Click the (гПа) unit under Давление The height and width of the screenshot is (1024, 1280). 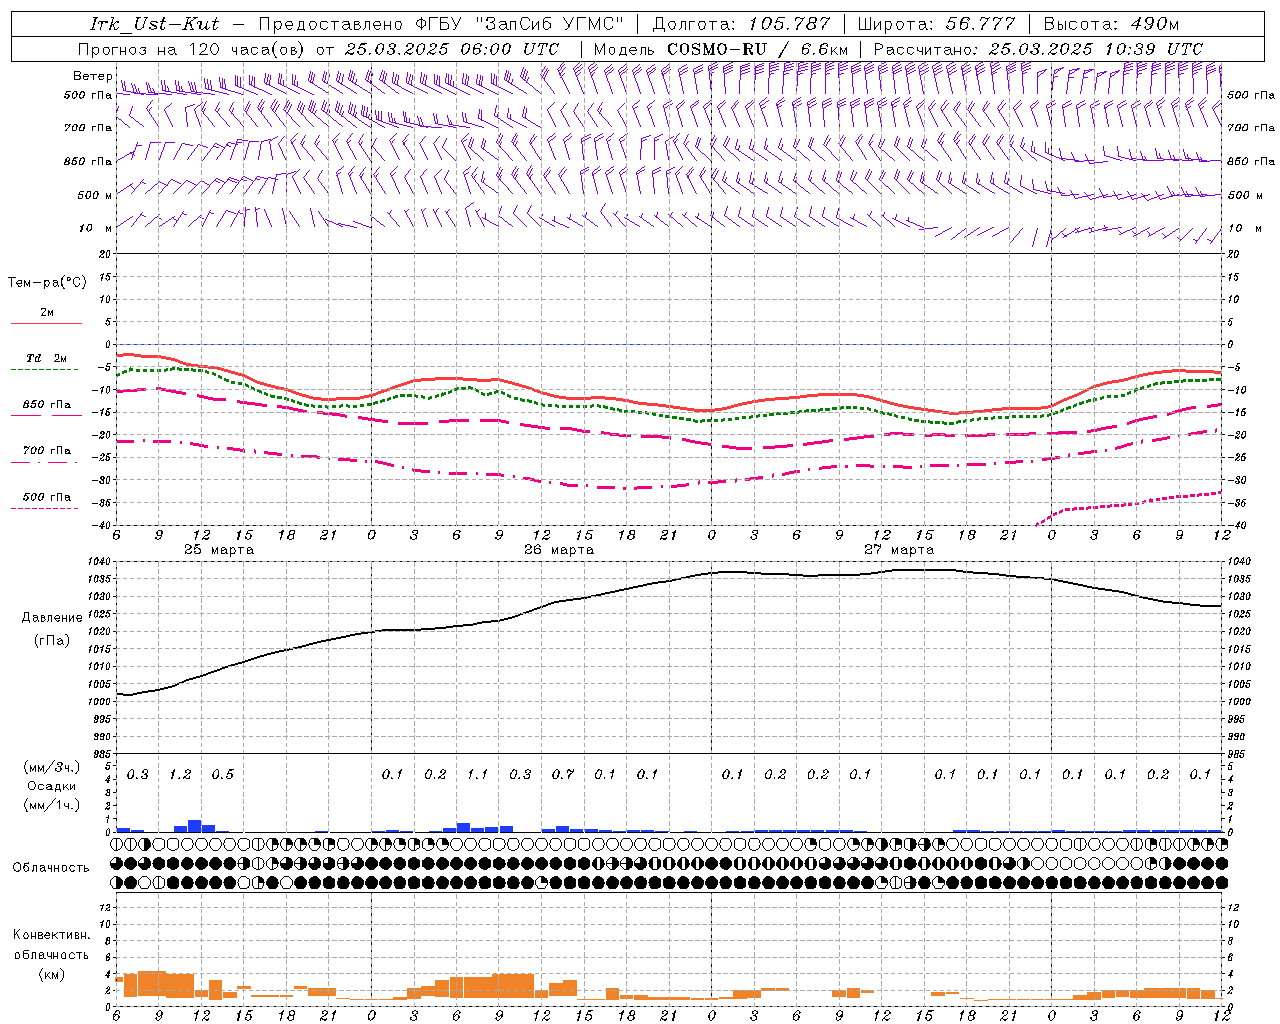click(x=52, y=640)
